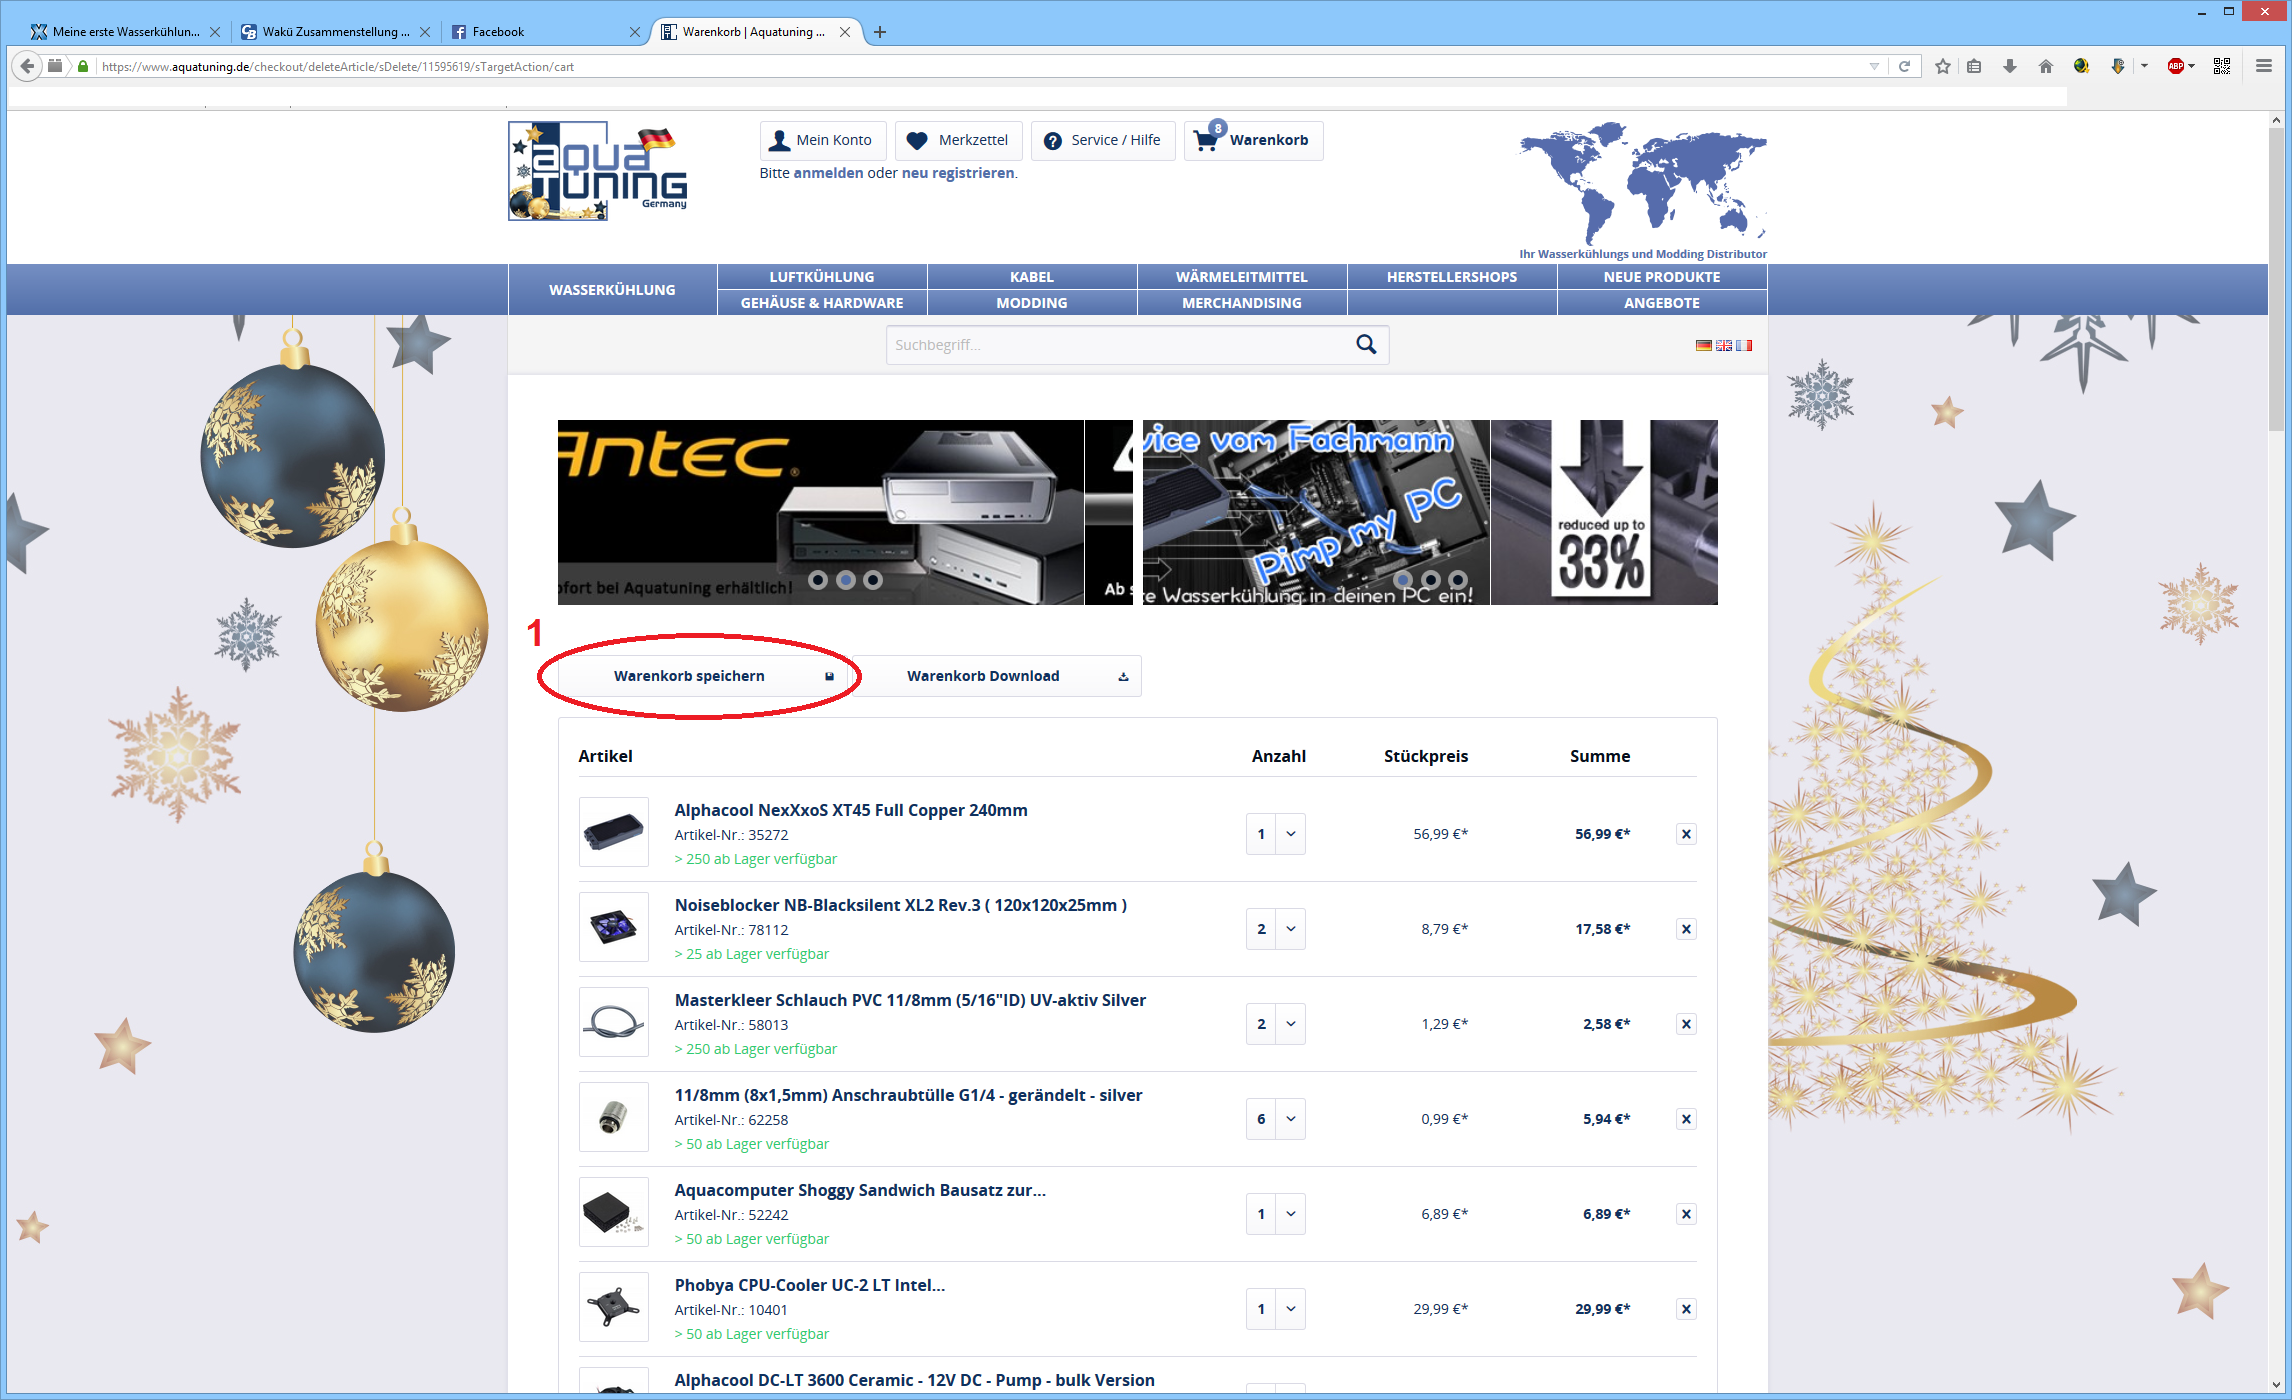This screenshot has height=1400, width=2292.
Task: Delete Noiseblocker NB-Blacksilent item with X
Action: 1686,929
